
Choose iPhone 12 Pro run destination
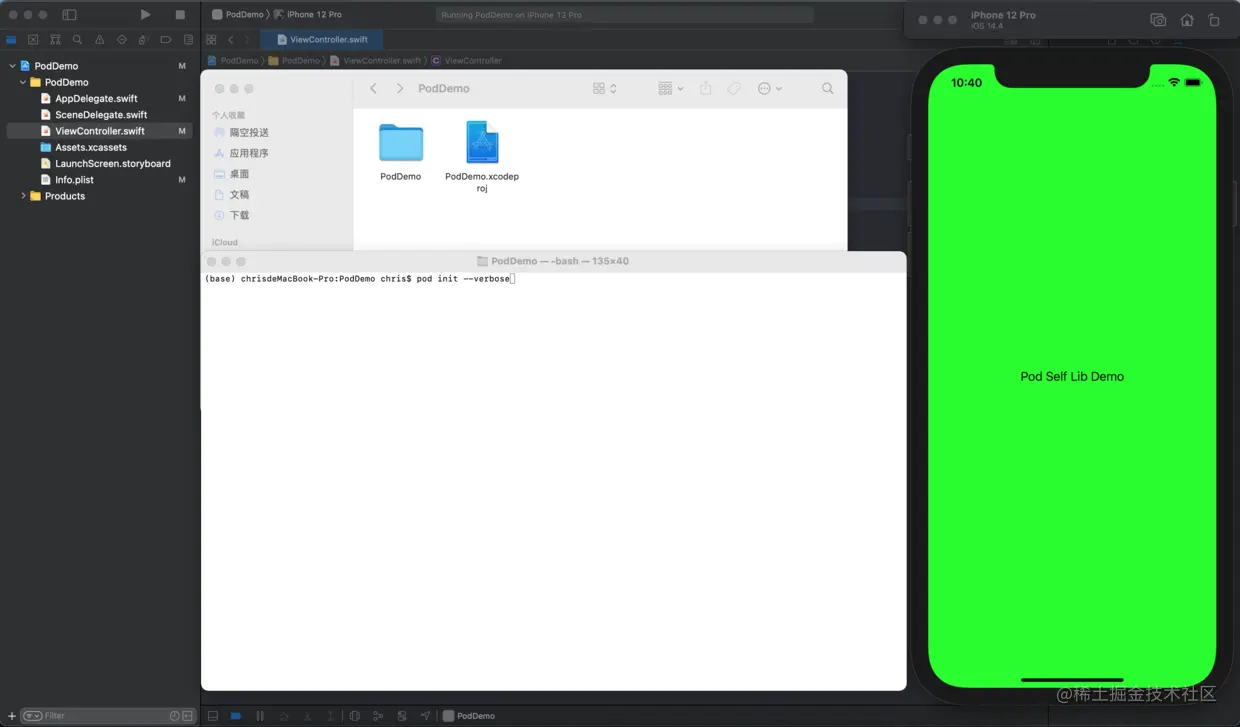pos(308,15)
